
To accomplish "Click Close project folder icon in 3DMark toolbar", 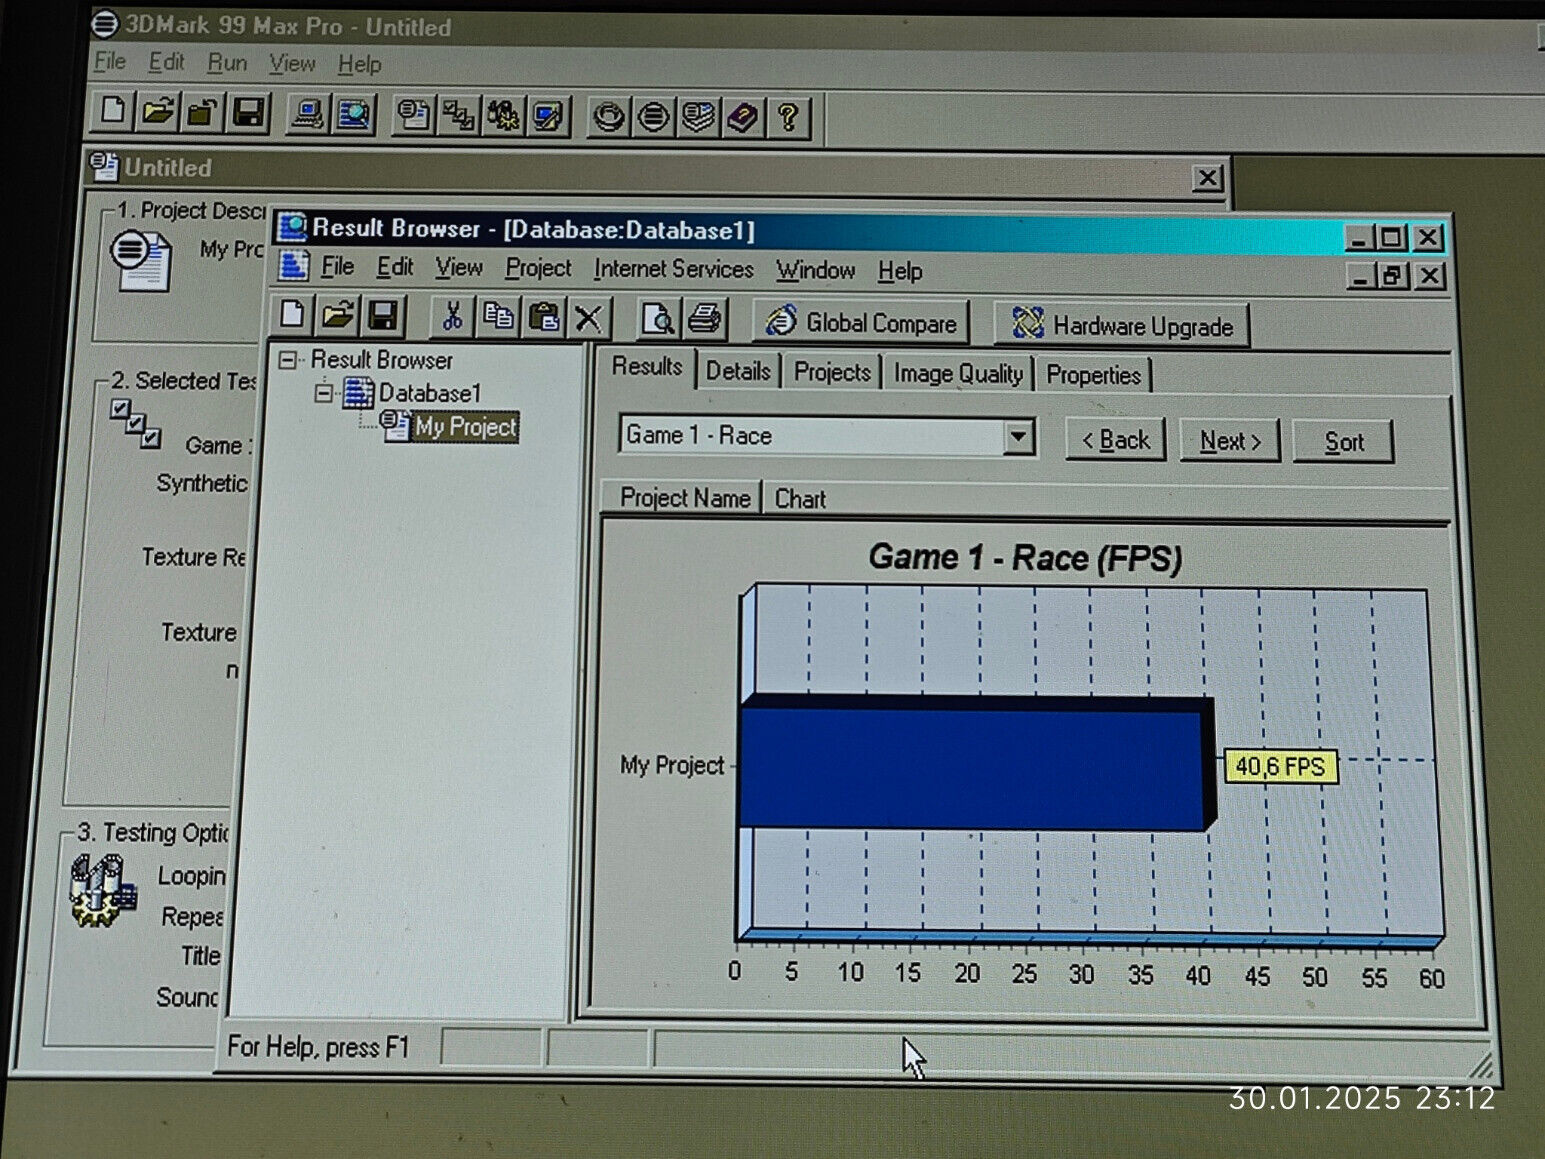I will (x=203, y=112).
